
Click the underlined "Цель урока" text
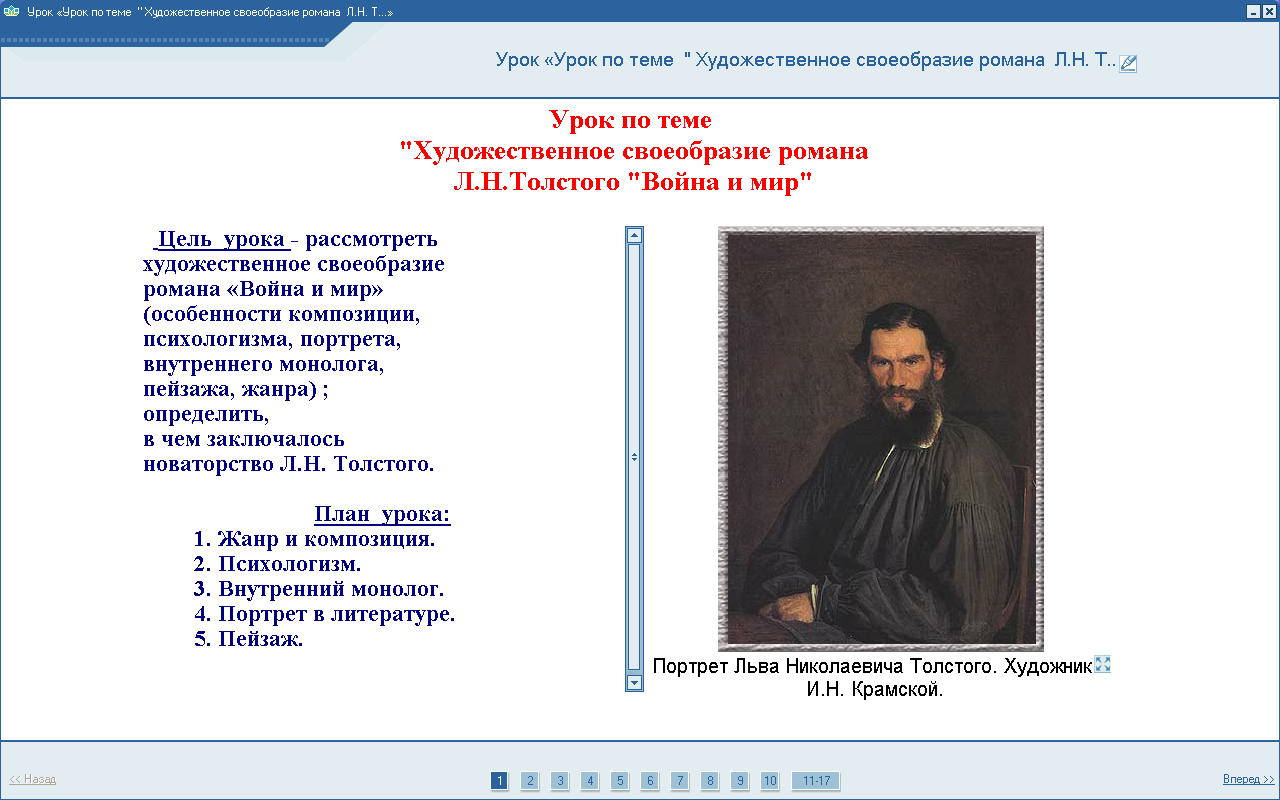pyautogui.click(x=222, y=240)
